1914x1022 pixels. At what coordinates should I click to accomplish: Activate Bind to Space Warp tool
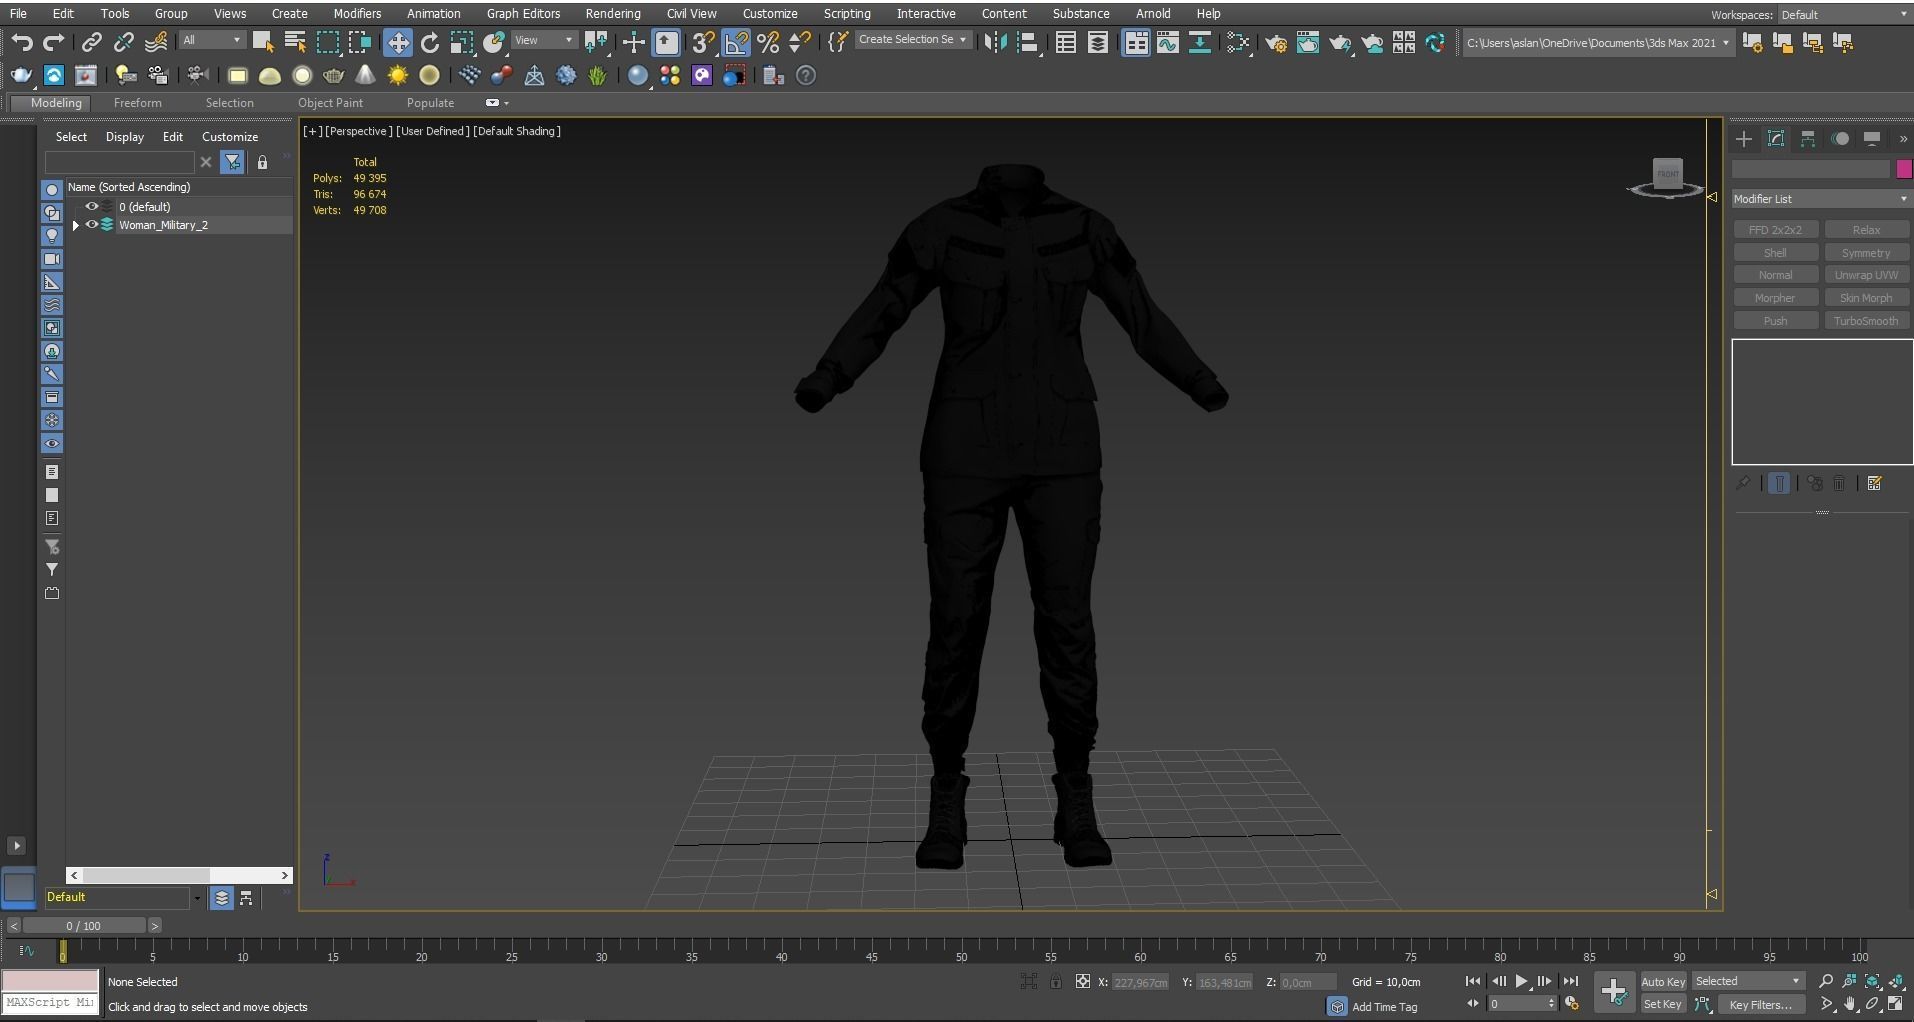(x=157, y=43)
